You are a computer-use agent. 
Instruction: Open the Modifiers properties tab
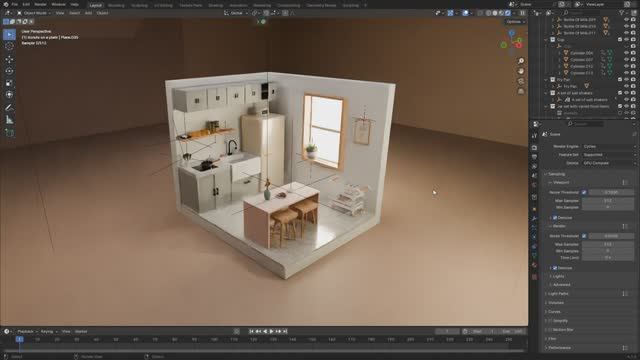pyautogui.click(x=534, y=219)
